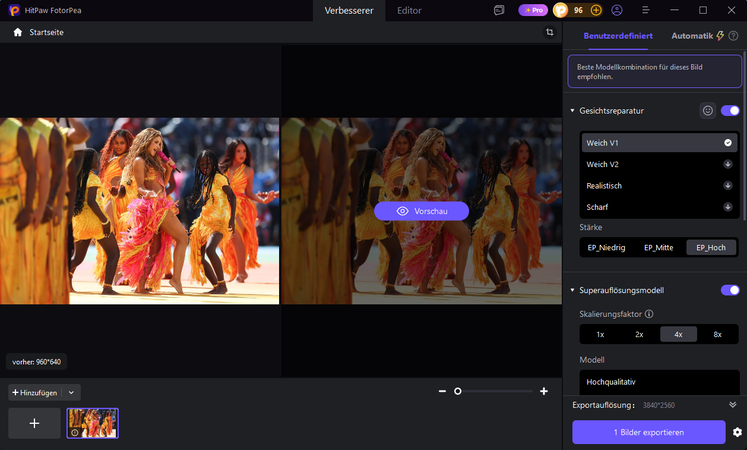Open the face selection smiley icon
Viewport: 747px width, 450px height.
pos(707,110)
